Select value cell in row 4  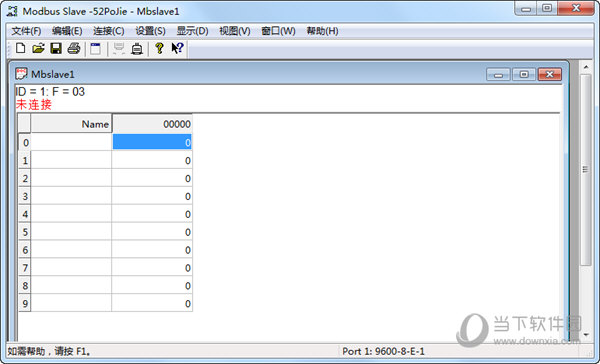[152, 214]
